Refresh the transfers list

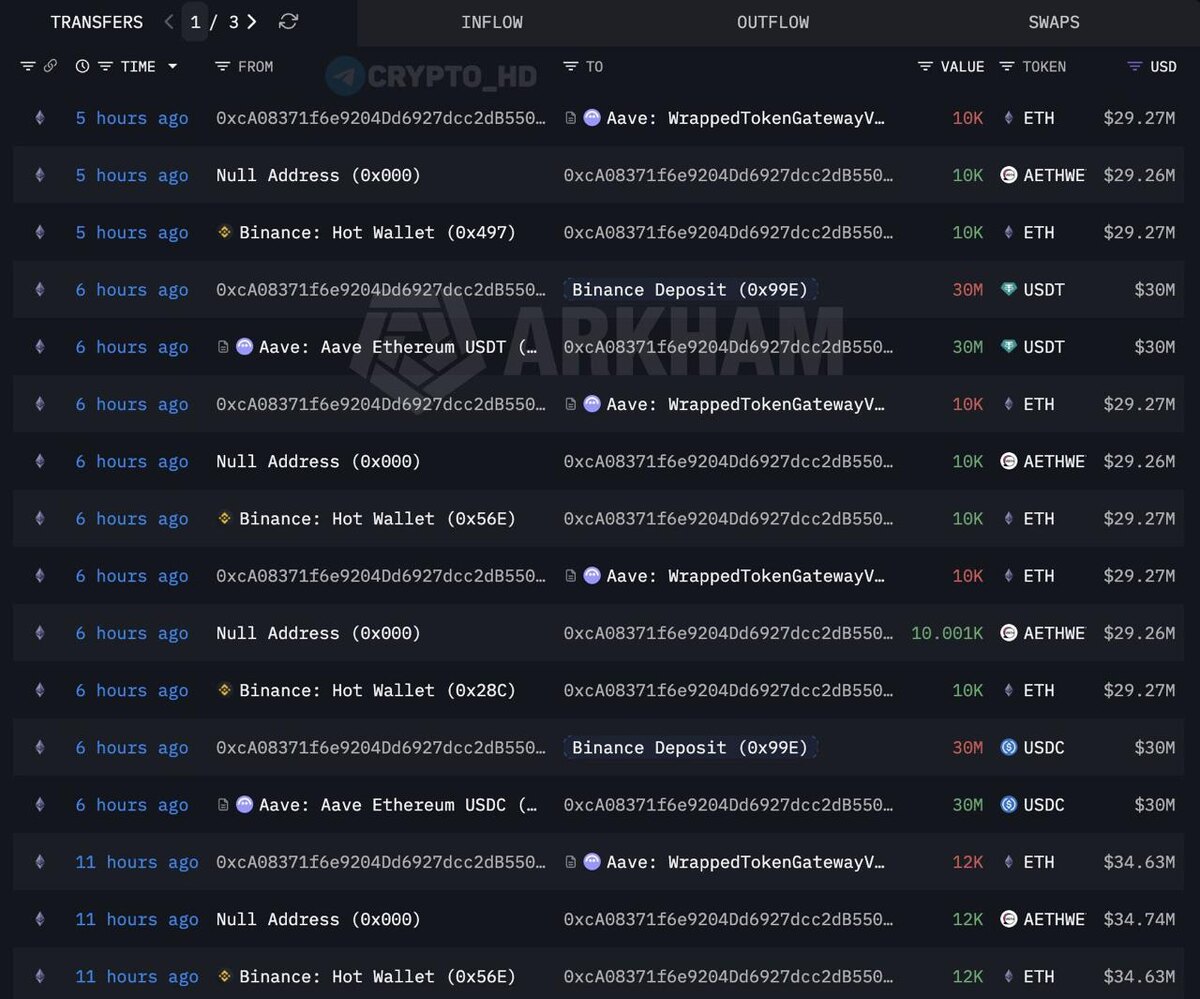288,22
